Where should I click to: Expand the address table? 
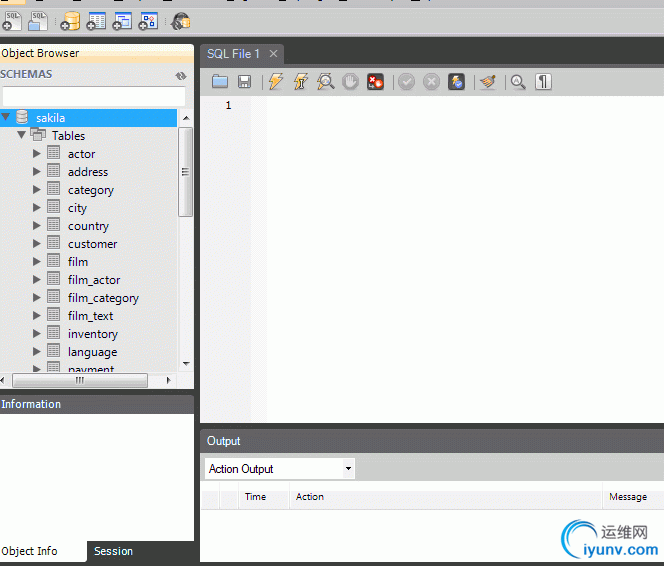pos(37,171)
